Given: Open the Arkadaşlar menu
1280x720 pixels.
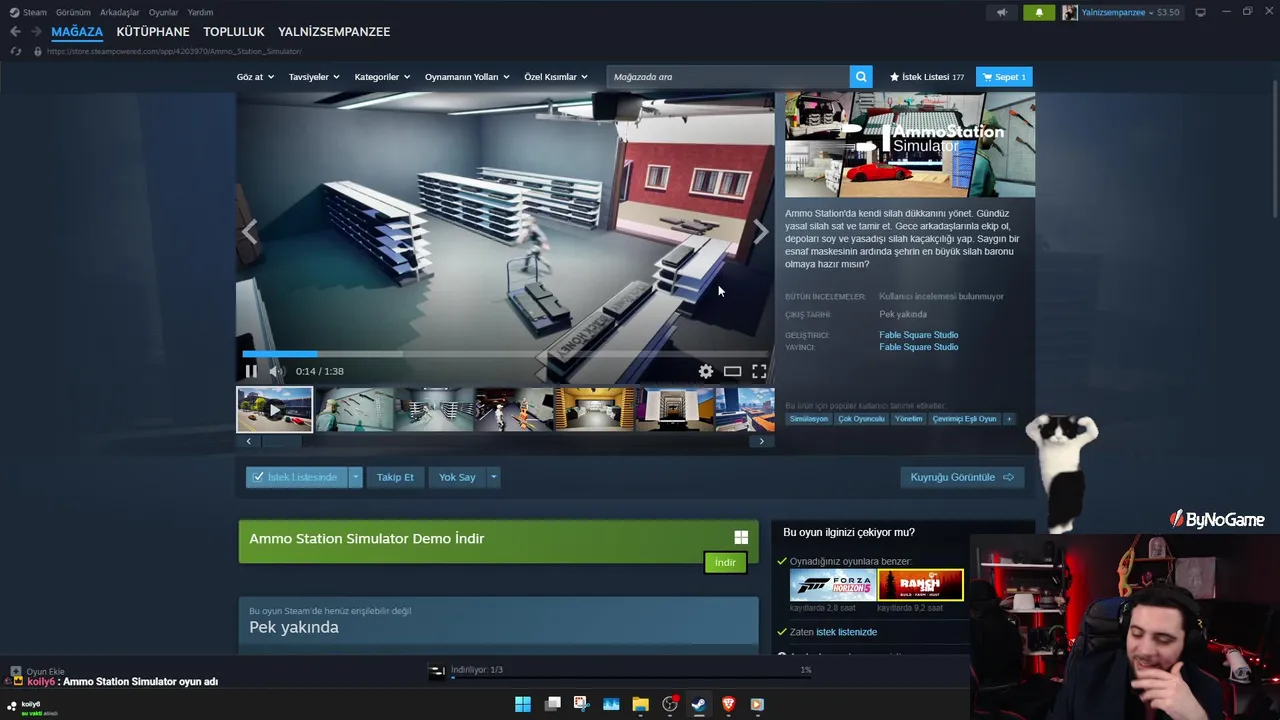Looking at the screenshot, I should coord(120,12).
